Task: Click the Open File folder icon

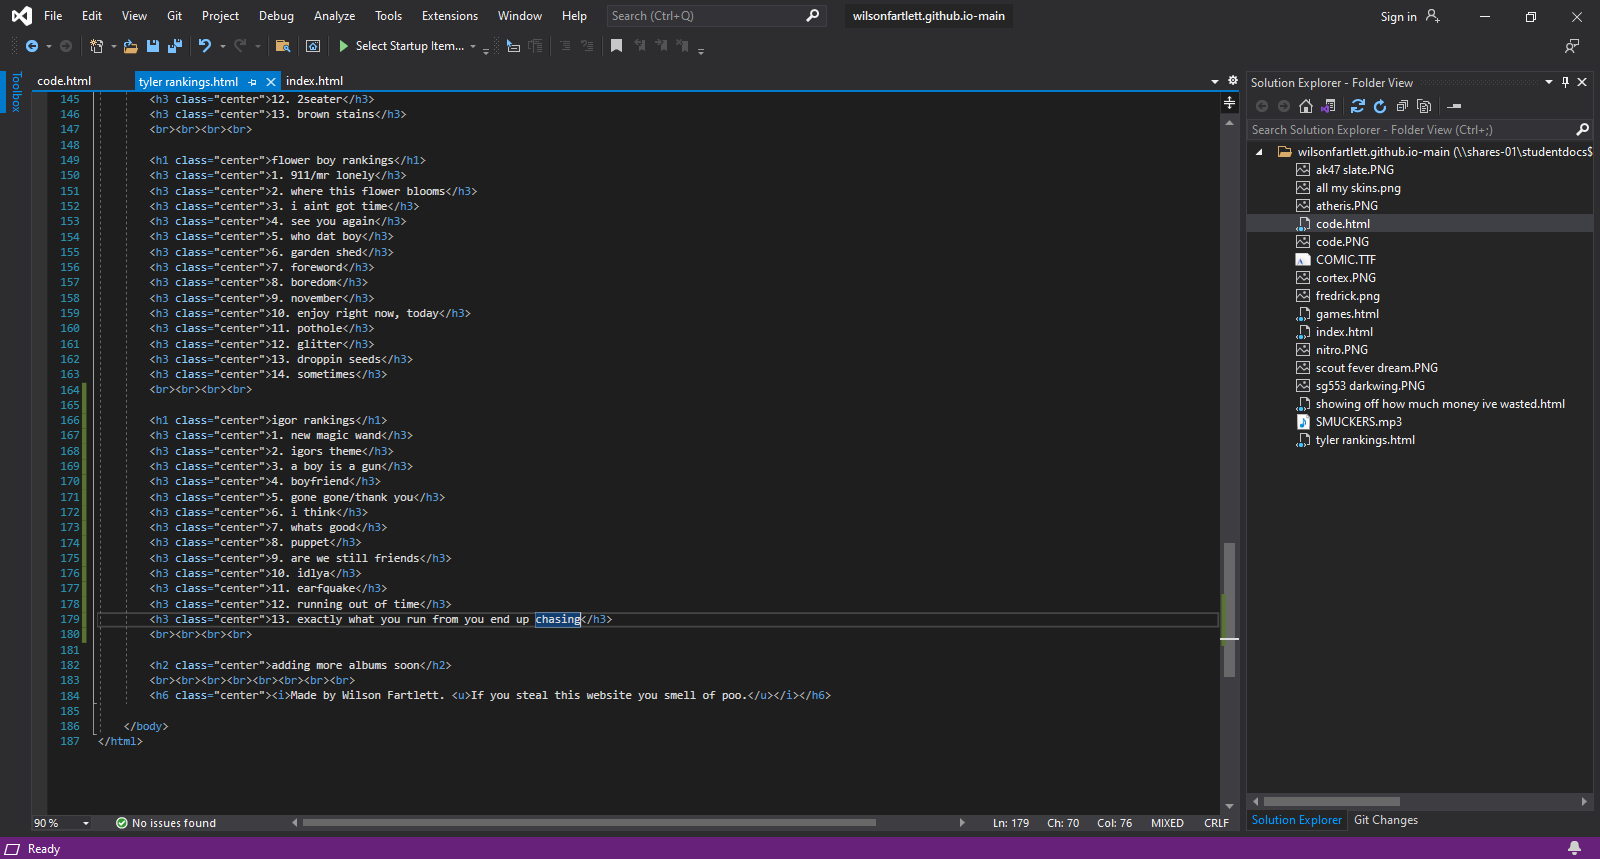Action: (x=131, y=46)
